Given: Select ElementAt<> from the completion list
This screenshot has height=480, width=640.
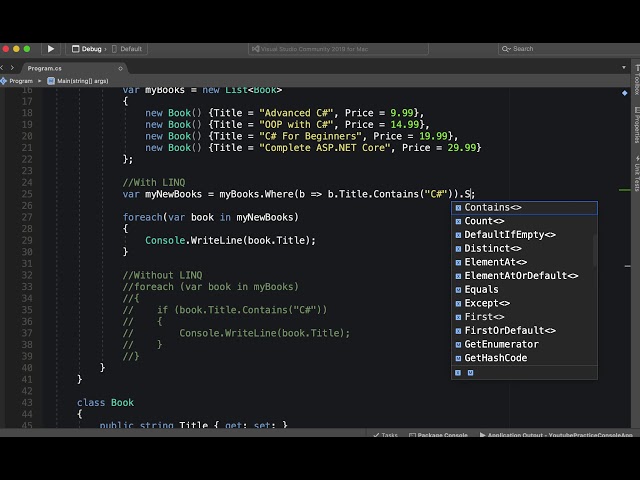Looking at the screenshot, I should [524, 262].
